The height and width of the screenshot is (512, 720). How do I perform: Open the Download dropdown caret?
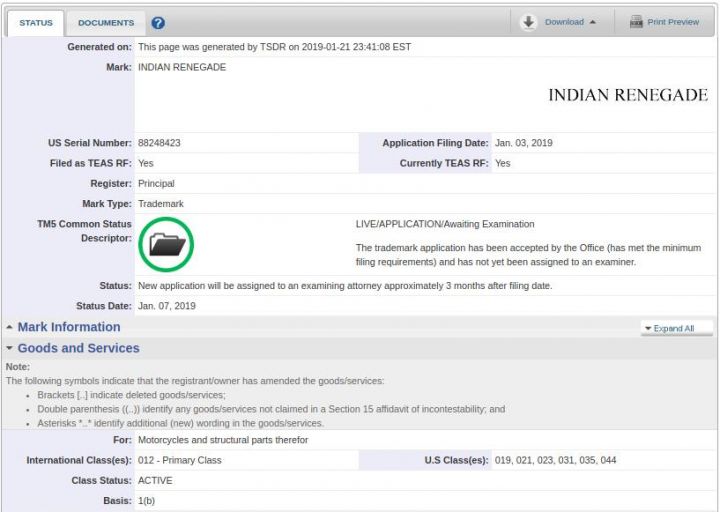click(x=593, y=22)
